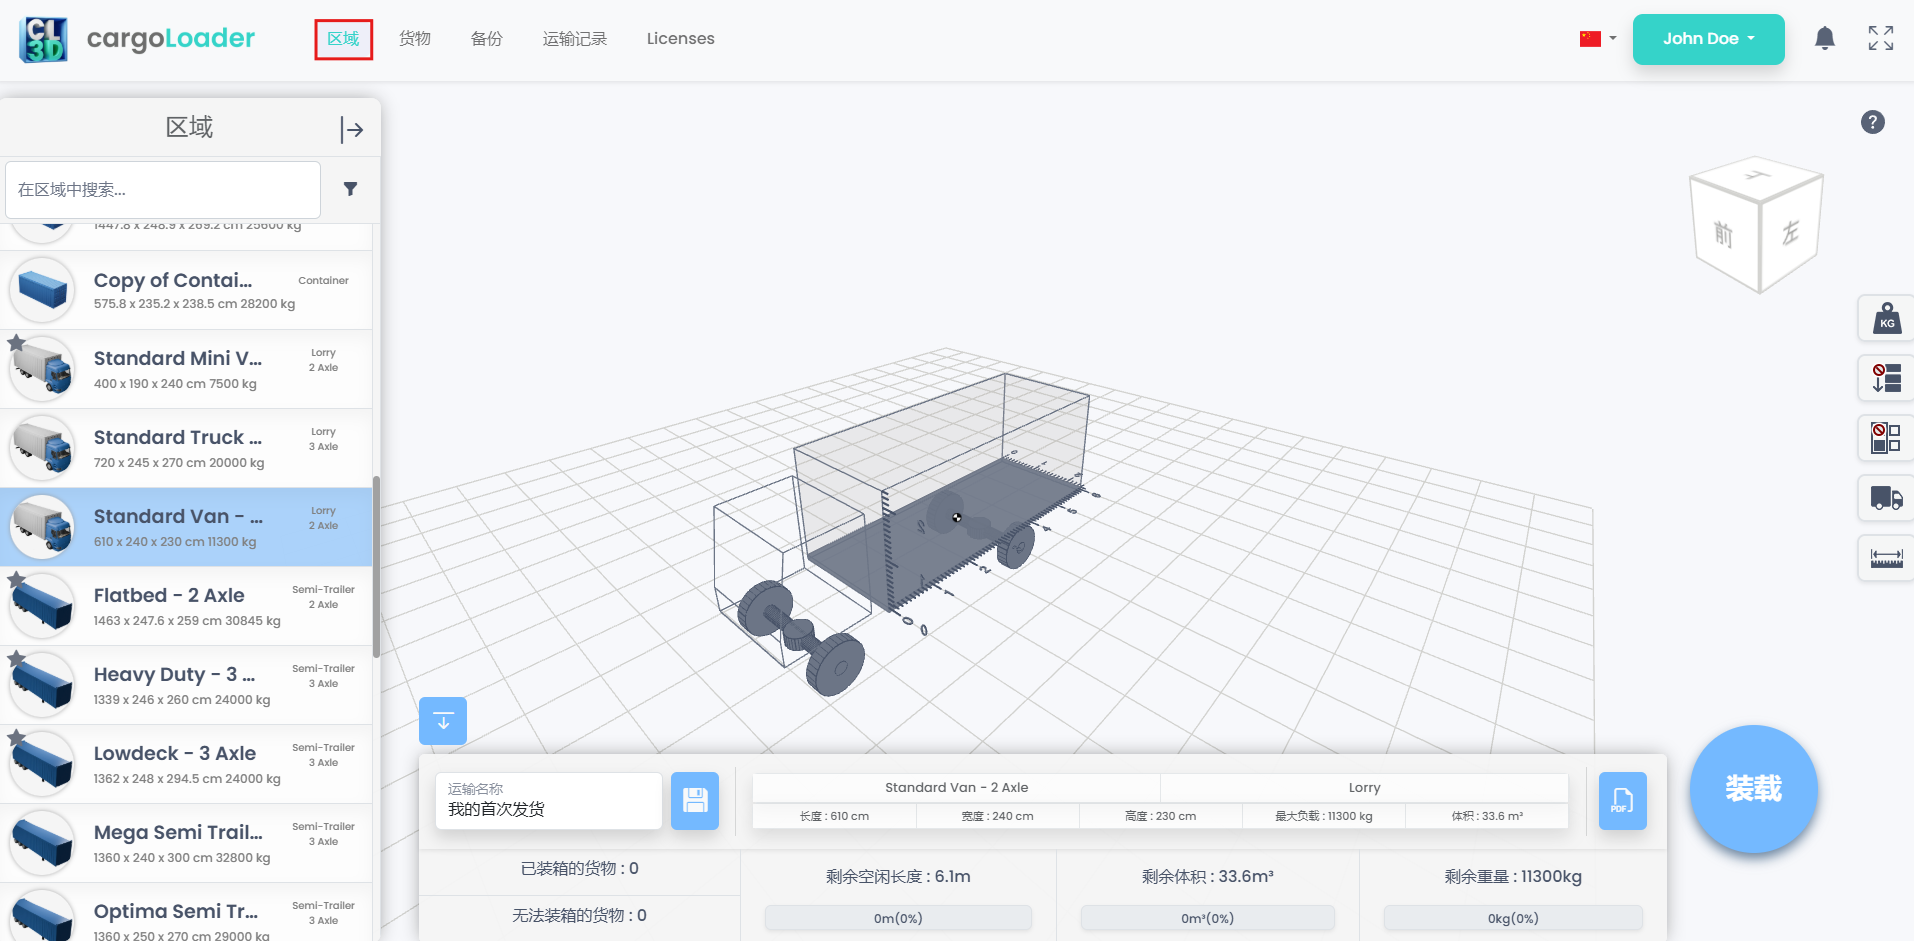Toggle the ruler dimensions icon
1914x941 pixels.
pyautogui.click(x=1886, y=557)
